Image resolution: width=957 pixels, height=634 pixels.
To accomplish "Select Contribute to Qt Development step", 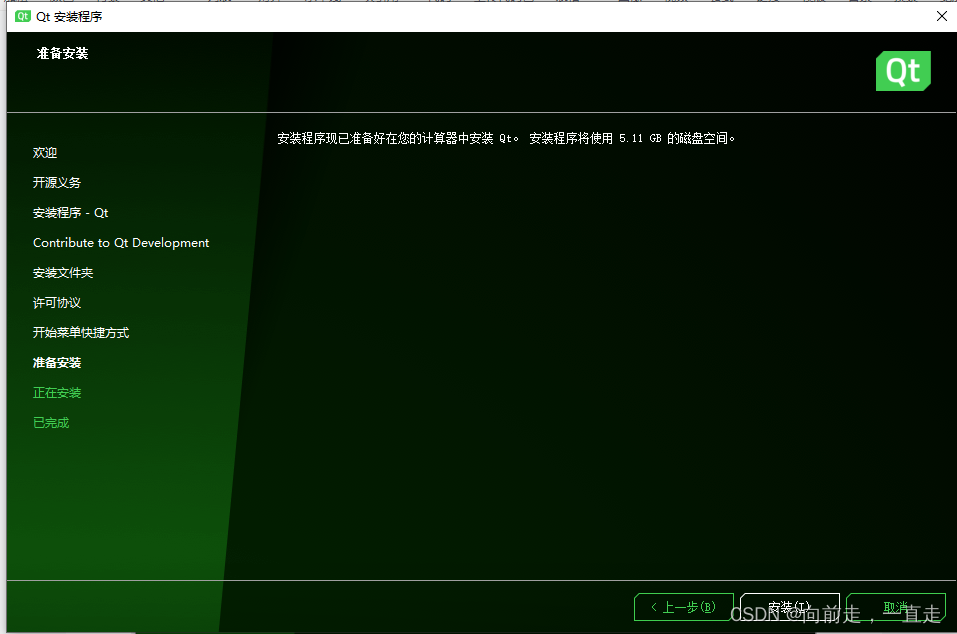I will click(x=121, y=243).
